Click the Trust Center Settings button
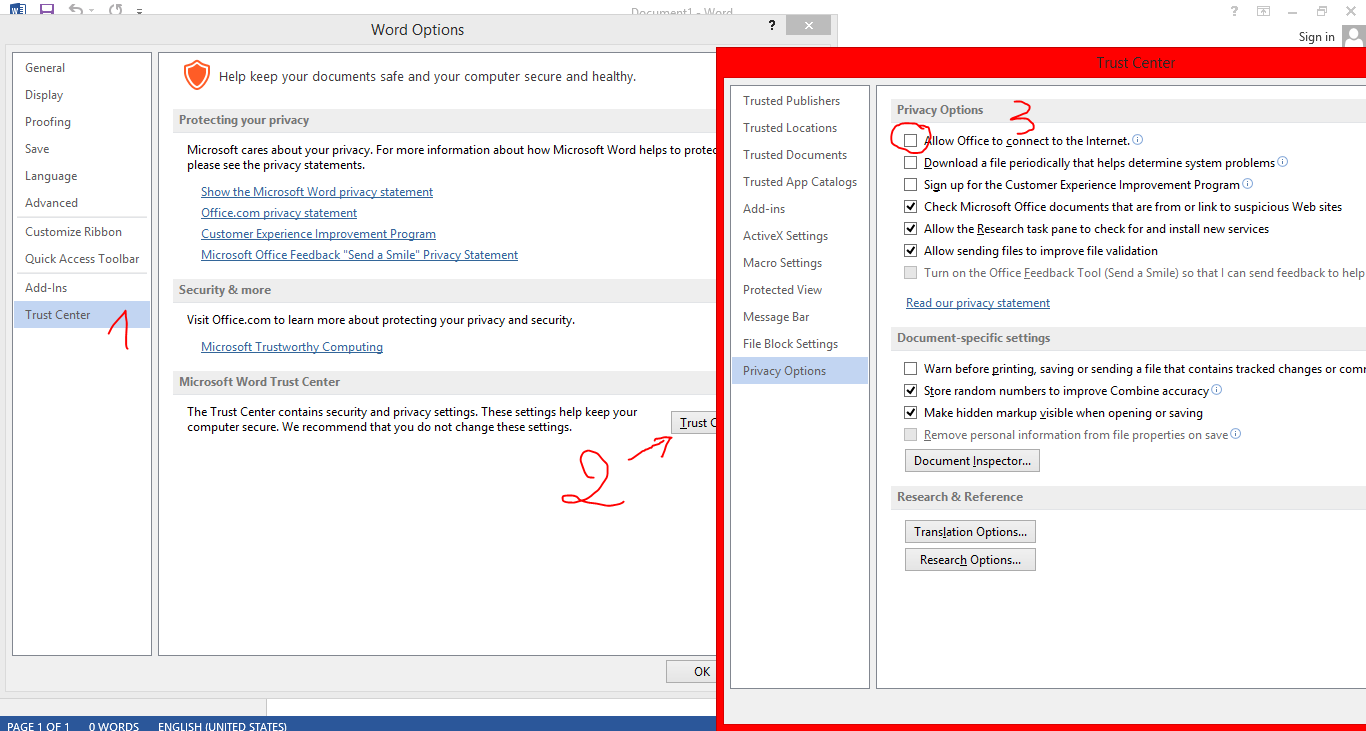The width and height of the screenshot is (1366, 731). 694,423
